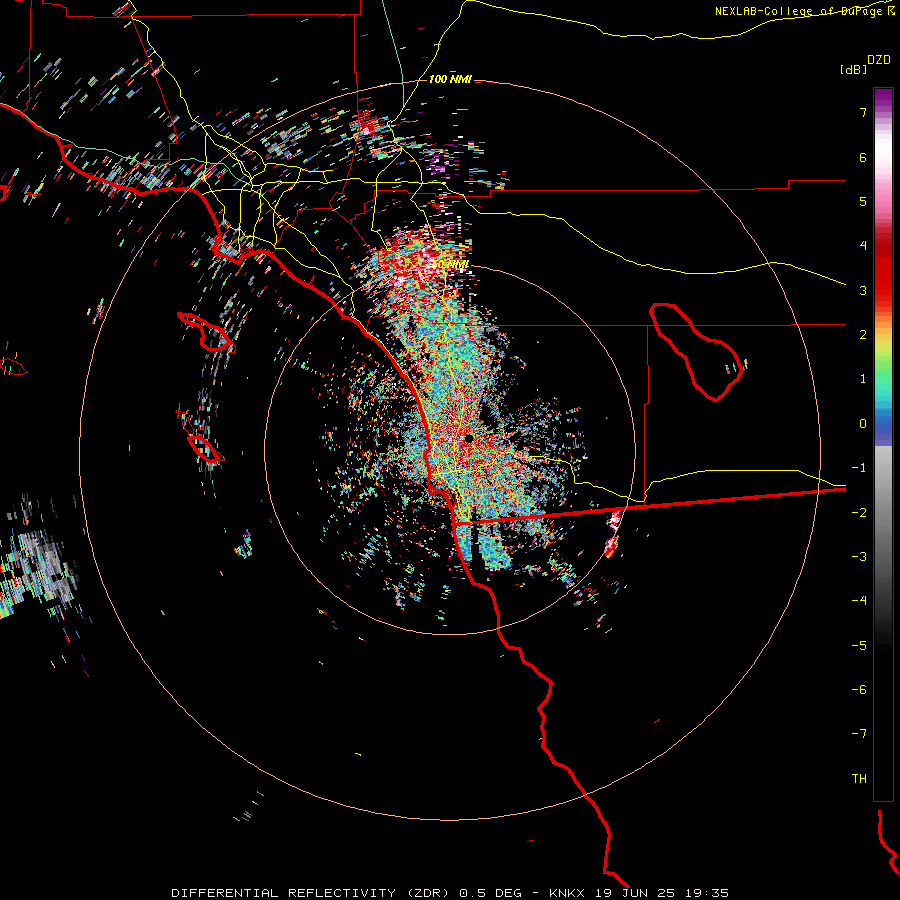
Task: Click the 6 value on the dB scale
Action: click(863, 157)
